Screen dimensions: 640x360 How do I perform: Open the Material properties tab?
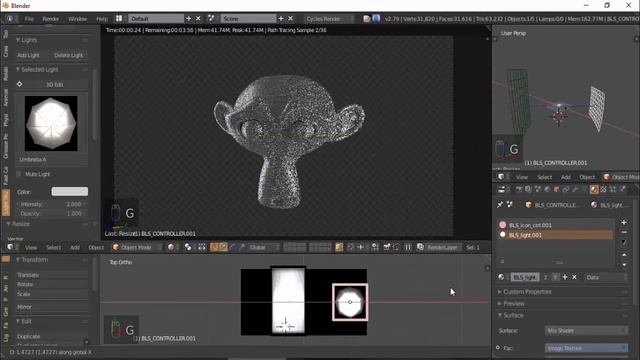(x=594, y=189)
